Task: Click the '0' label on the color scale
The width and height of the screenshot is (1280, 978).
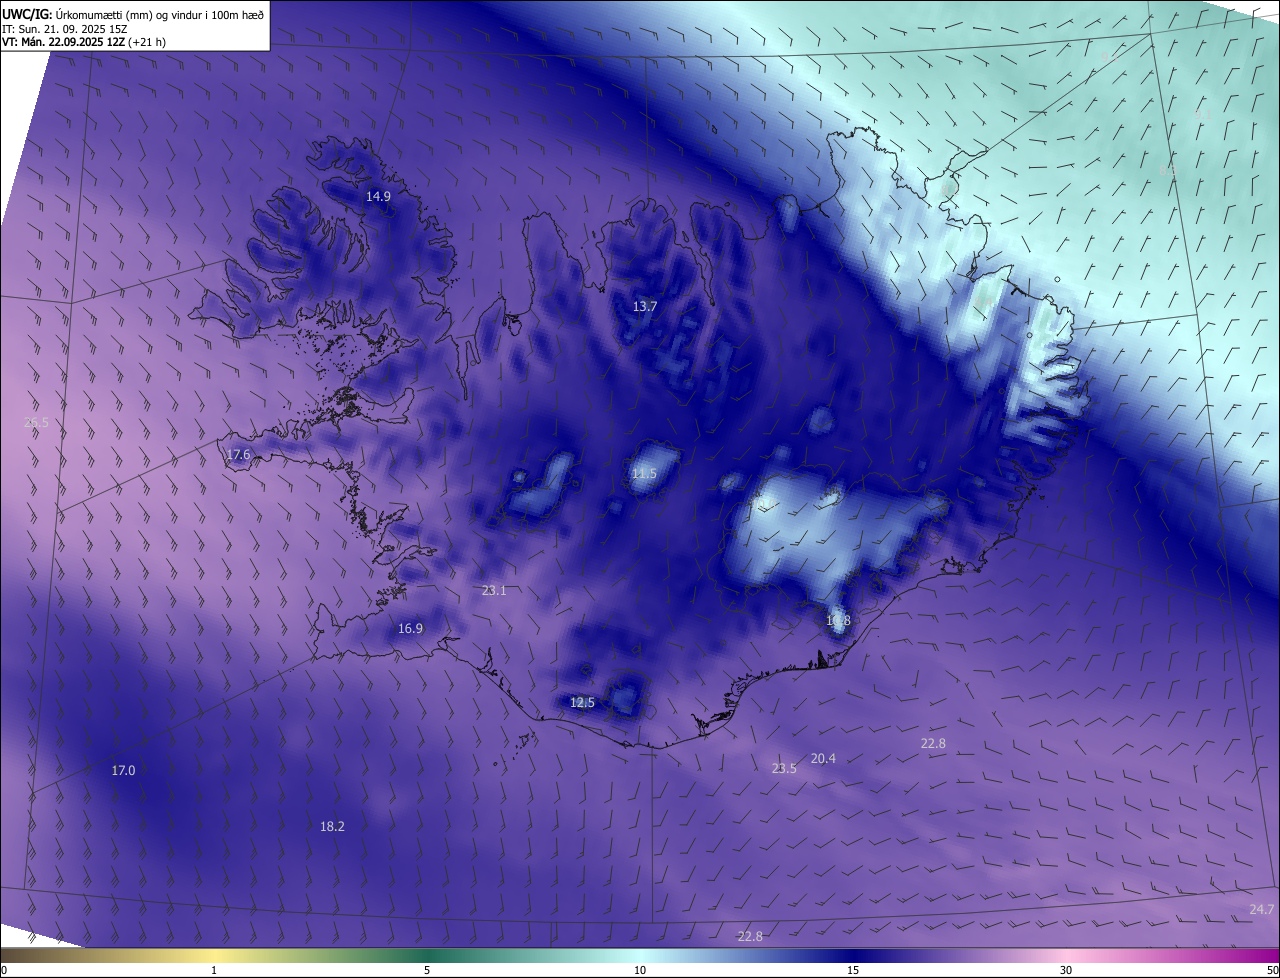Action: click(x=4, y=971)
